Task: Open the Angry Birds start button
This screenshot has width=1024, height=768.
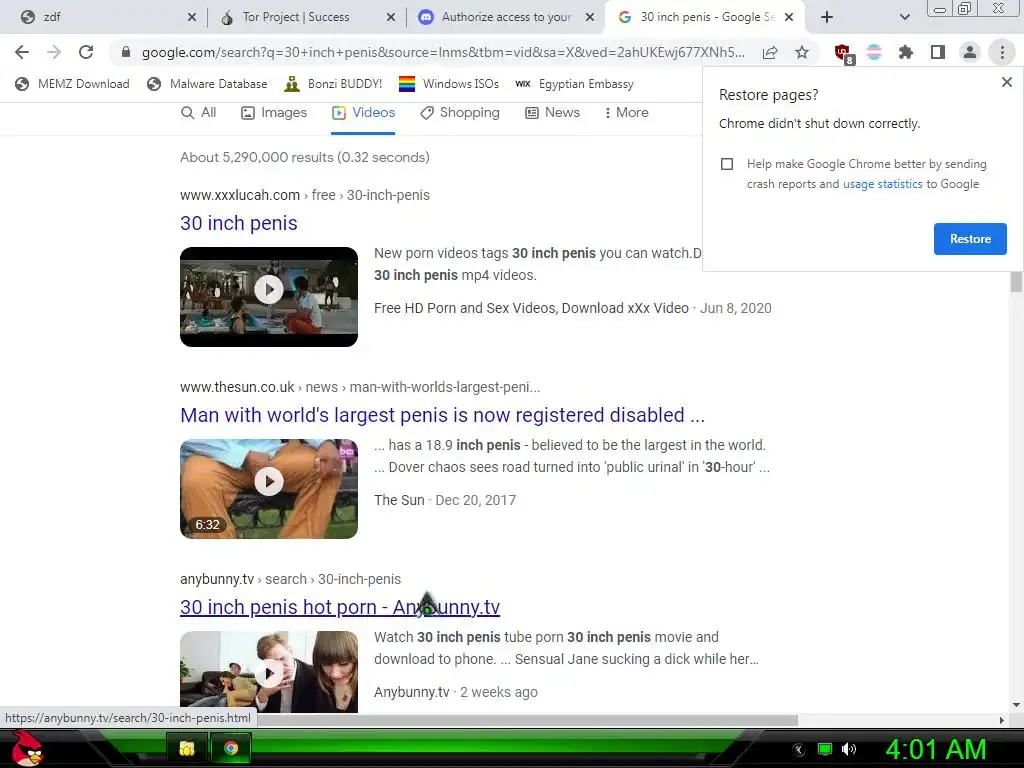Action: [x=26, y=748]
